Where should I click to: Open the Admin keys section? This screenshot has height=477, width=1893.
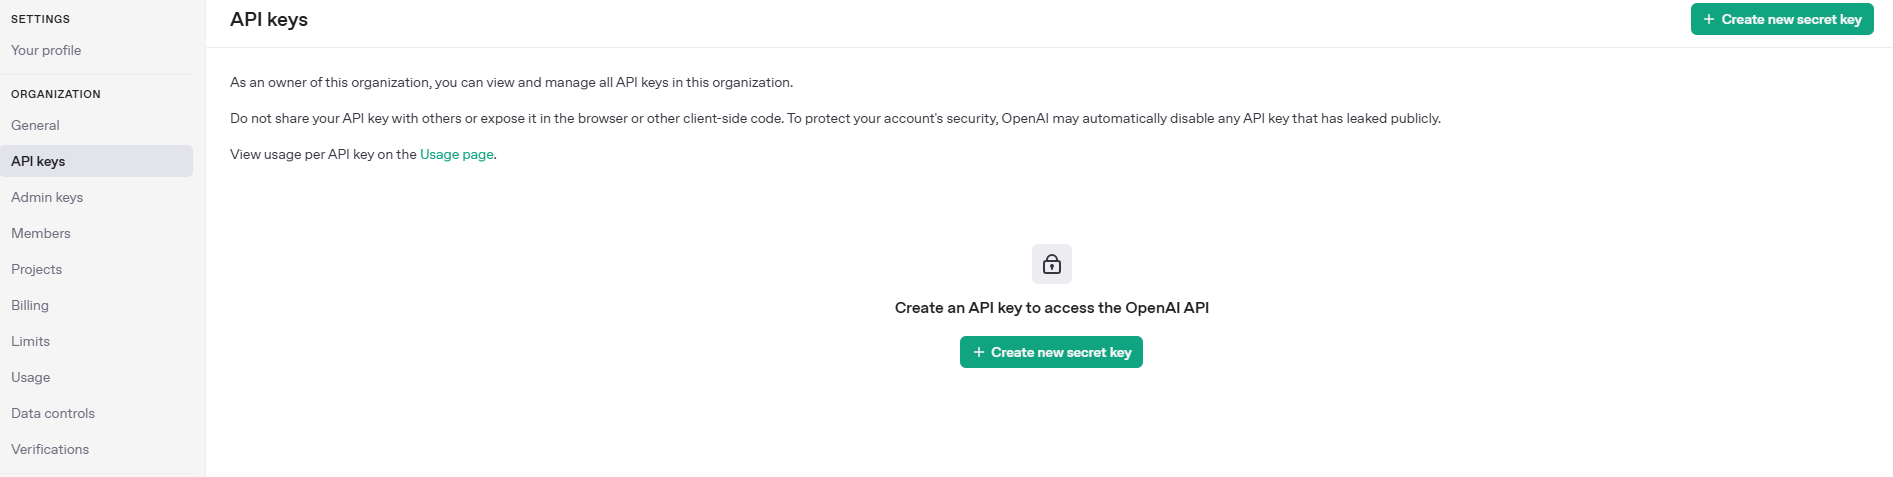47,197
